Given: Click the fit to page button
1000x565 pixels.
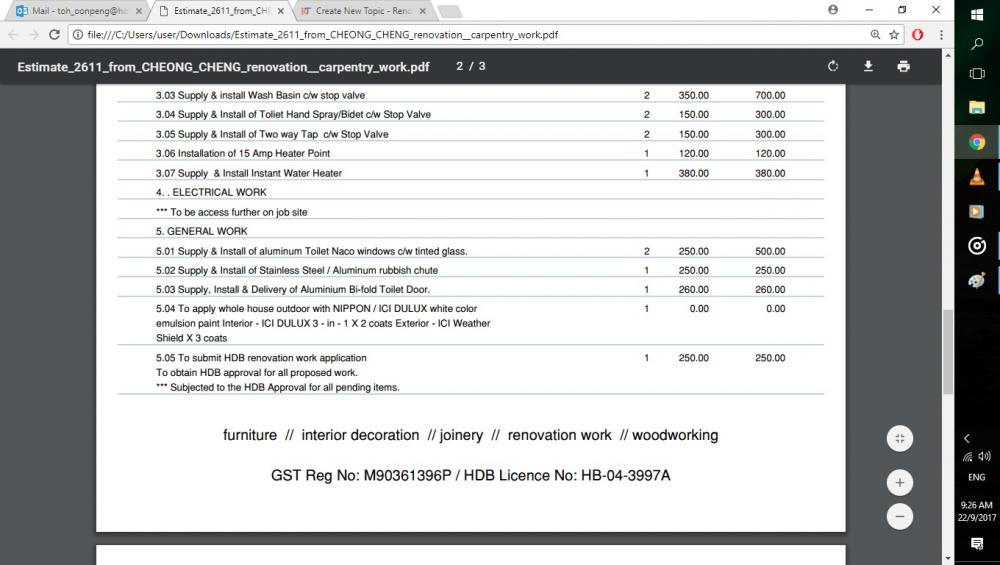Looking at the screenshot, I should [x=900, y=439].
